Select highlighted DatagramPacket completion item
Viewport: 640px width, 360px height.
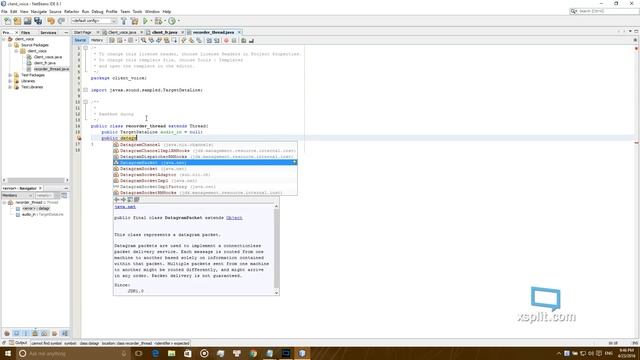(x=205, y=162)
